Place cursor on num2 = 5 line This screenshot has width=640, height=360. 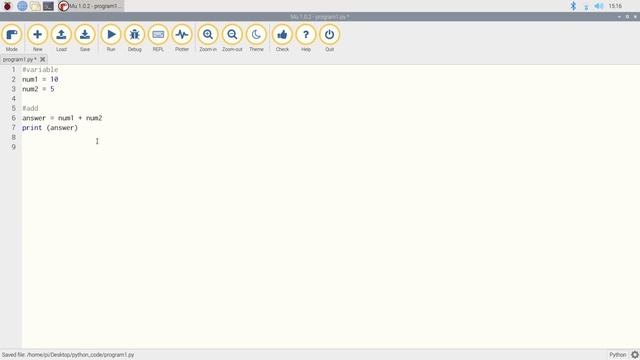[38, 89]
